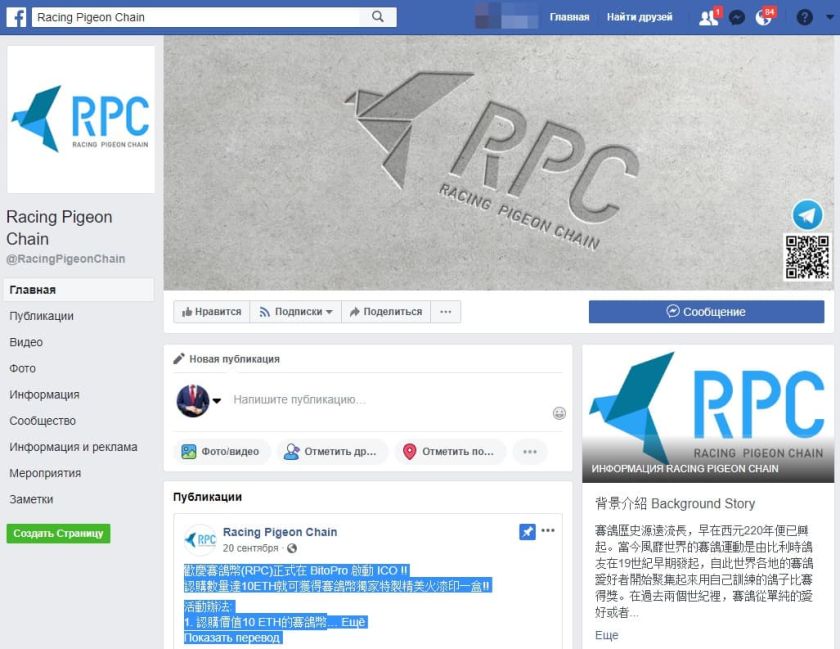The width and height of the screenshot is (840, 649).
Task: Expand post text with Ещё link
Action: pyautogui.click(x=353, y=622)
